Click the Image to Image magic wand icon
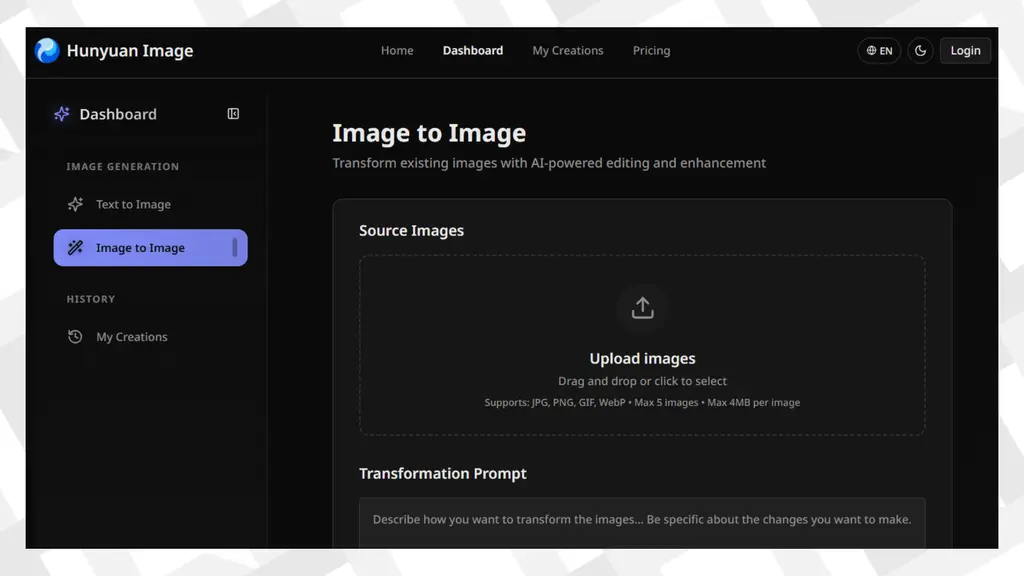Viewport: 1024px width, 576px height. (75, 247)
